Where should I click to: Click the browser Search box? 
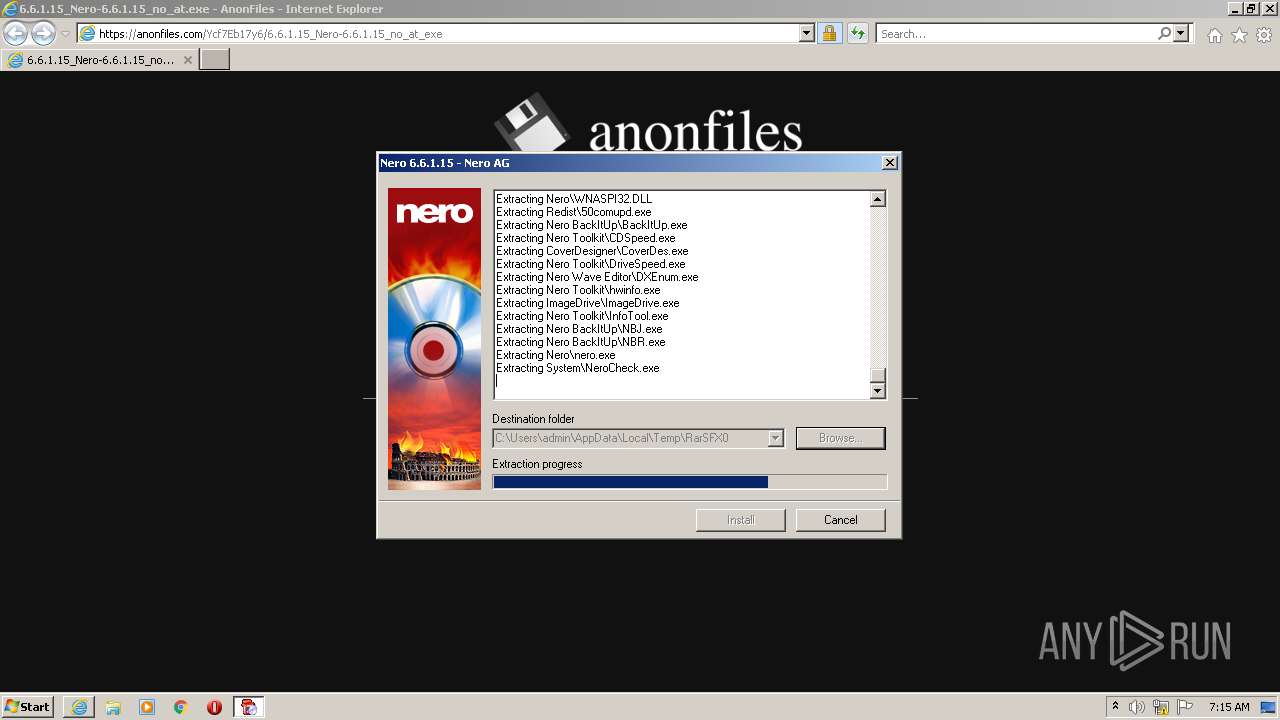pos(1016,33)
